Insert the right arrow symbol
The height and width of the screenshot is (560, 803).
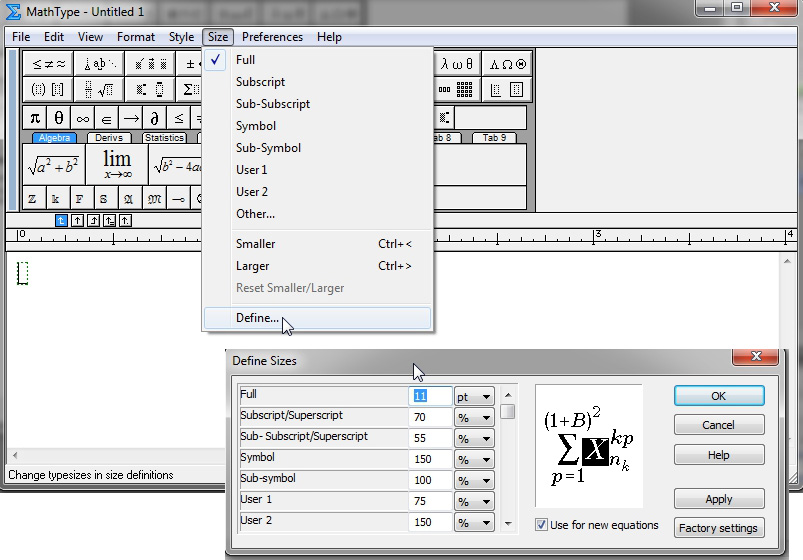point(131,118)
